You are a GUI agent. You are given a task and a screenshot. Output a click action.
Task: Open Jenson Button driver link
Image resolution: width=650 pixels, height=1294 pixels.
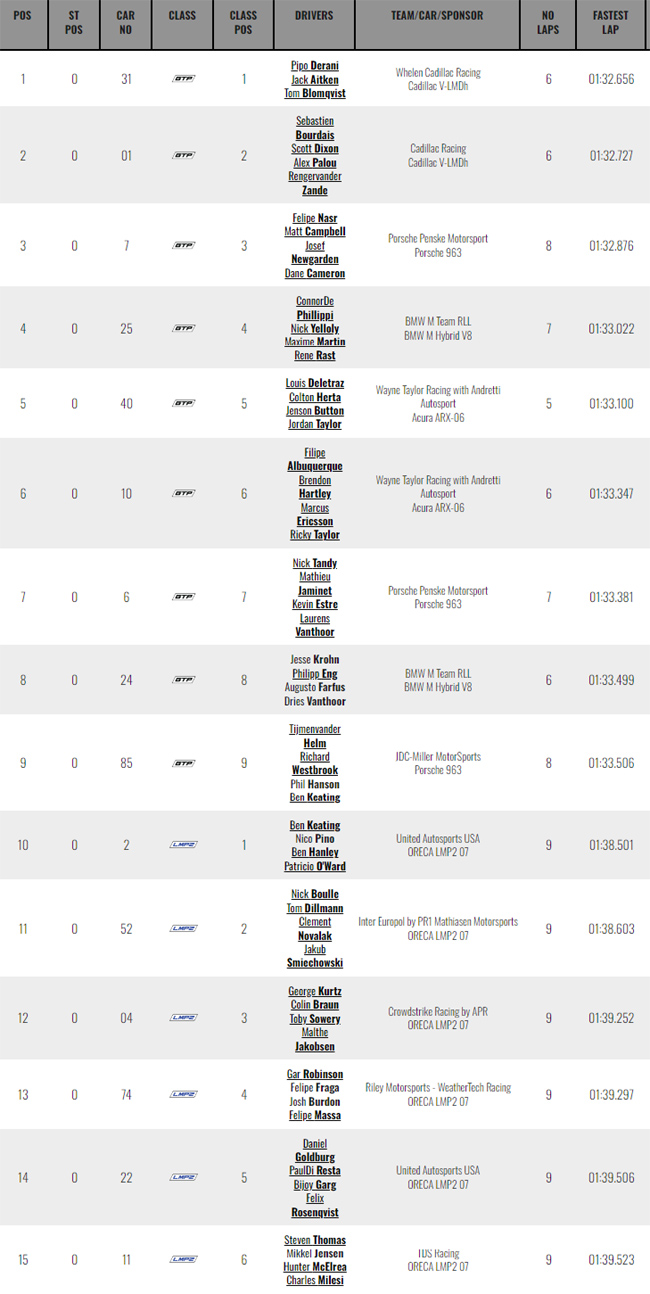315,411
